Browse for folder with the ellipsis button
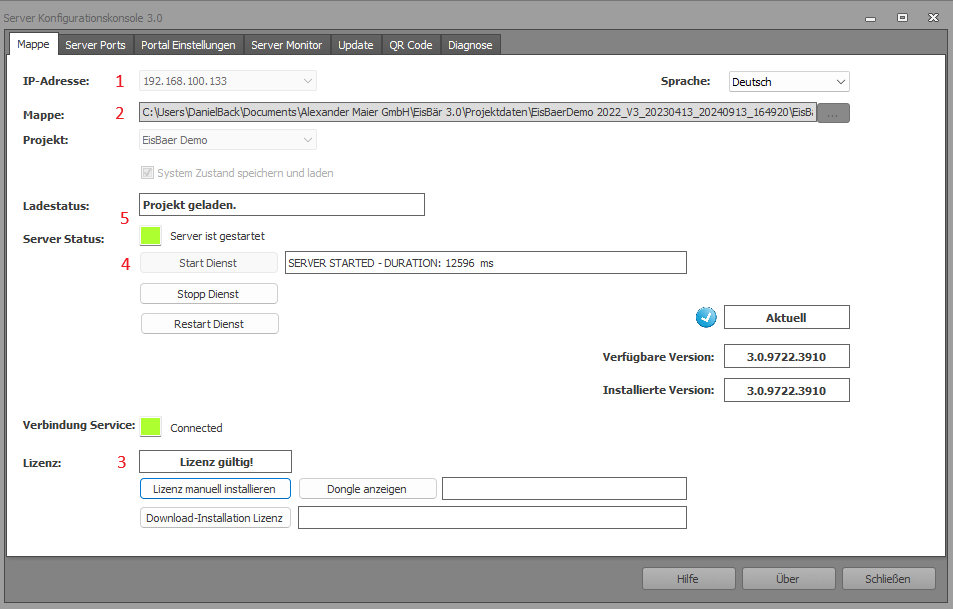The height and width of the screenshot is (609, 953). coord(833,113)
